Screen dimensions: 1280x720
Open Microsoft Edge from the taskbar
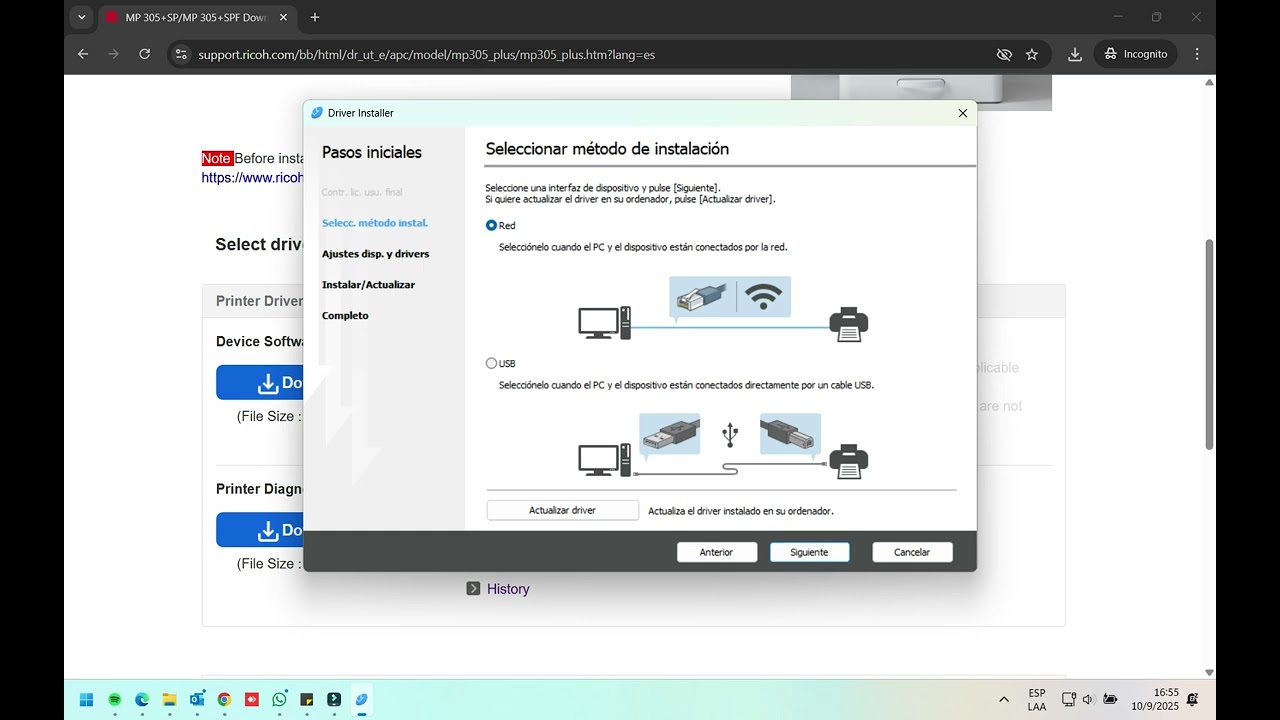tap(142, 699)
